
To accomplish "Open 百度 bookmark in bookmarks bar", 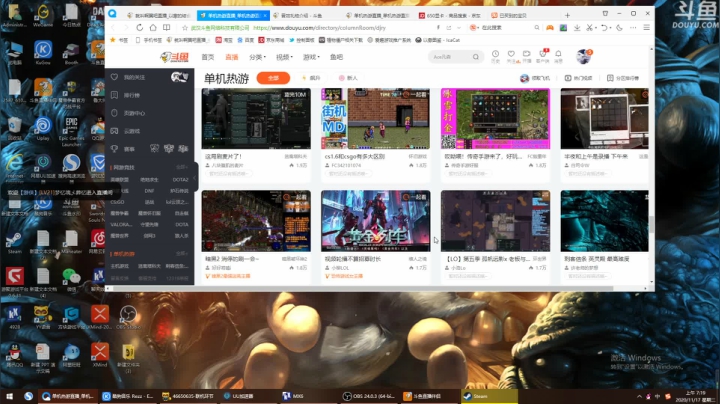I will 246,40.
